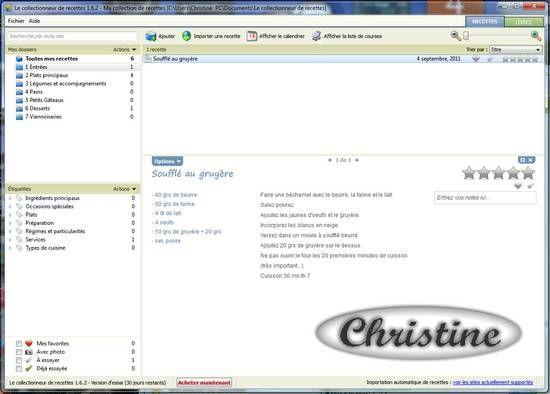Open Actions dropdown in Mes dossiers header
The height and width of the screenshot is (394, 550).
tap(124, 50)
